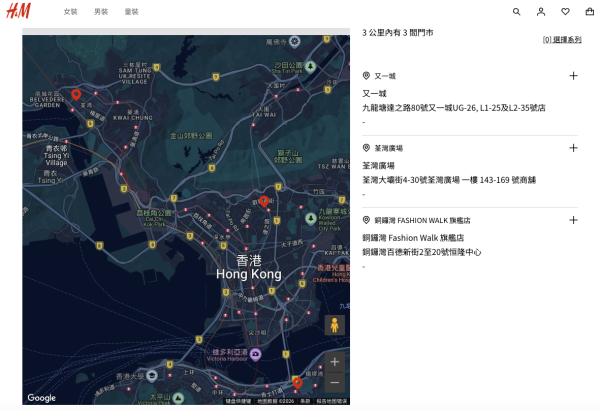Click the Street View pegman icon
Screen dimensions: 600x410
pos(335,325)
